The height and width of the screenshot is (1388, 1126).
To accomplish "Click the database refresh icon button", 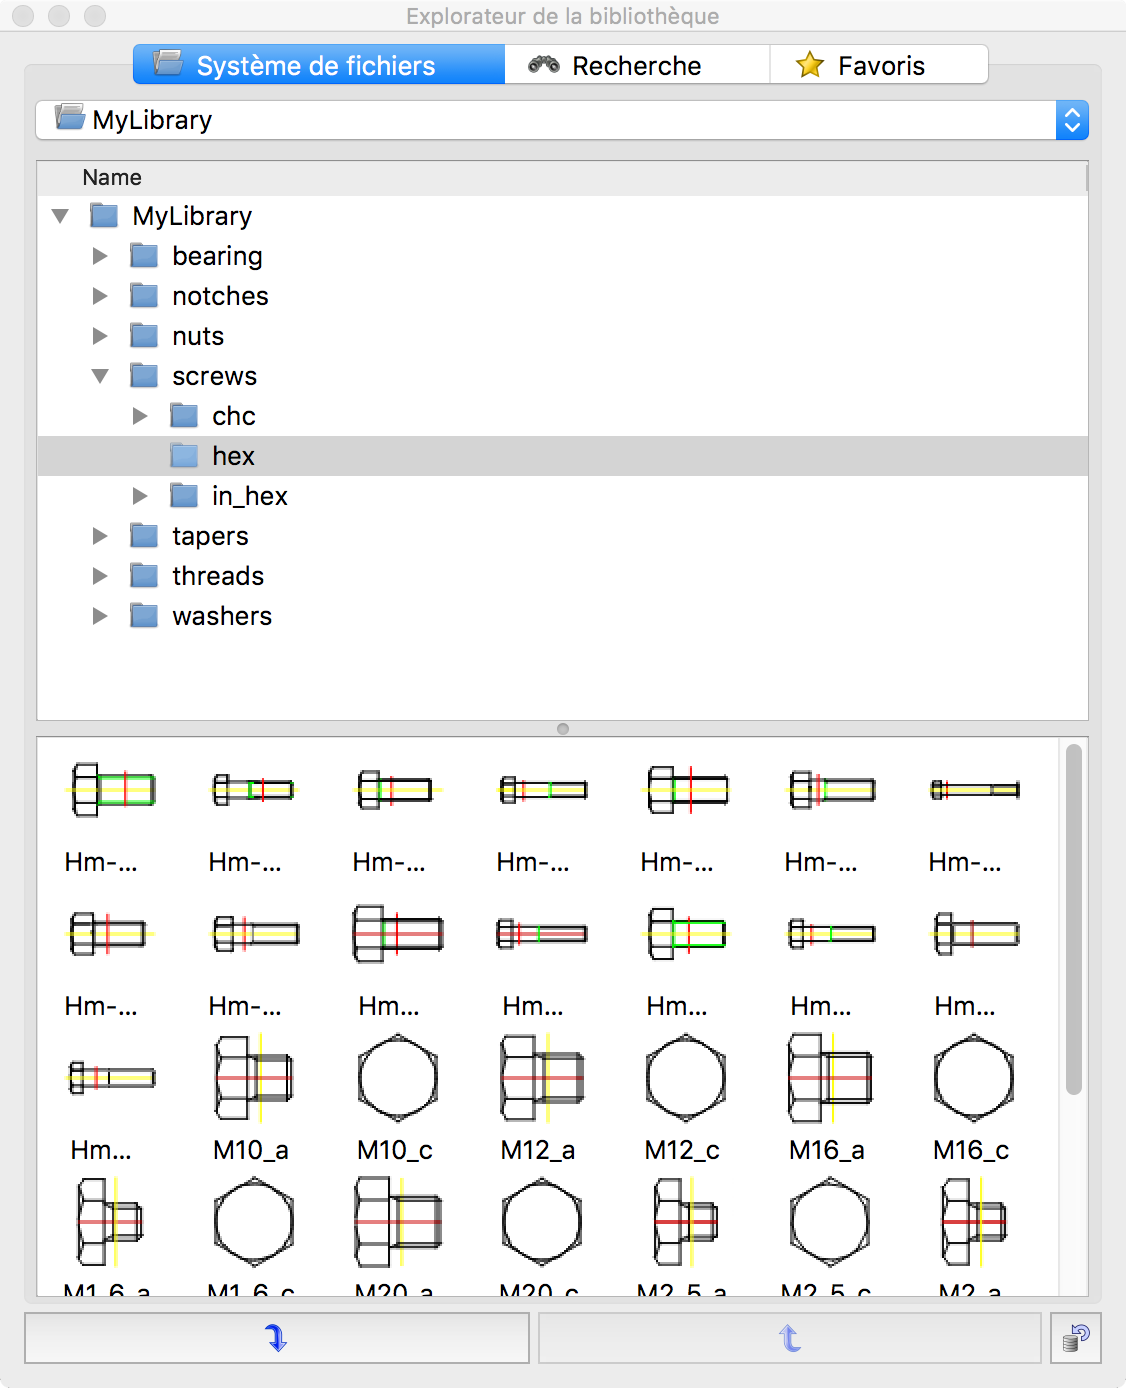I will coord(1076,1338).
